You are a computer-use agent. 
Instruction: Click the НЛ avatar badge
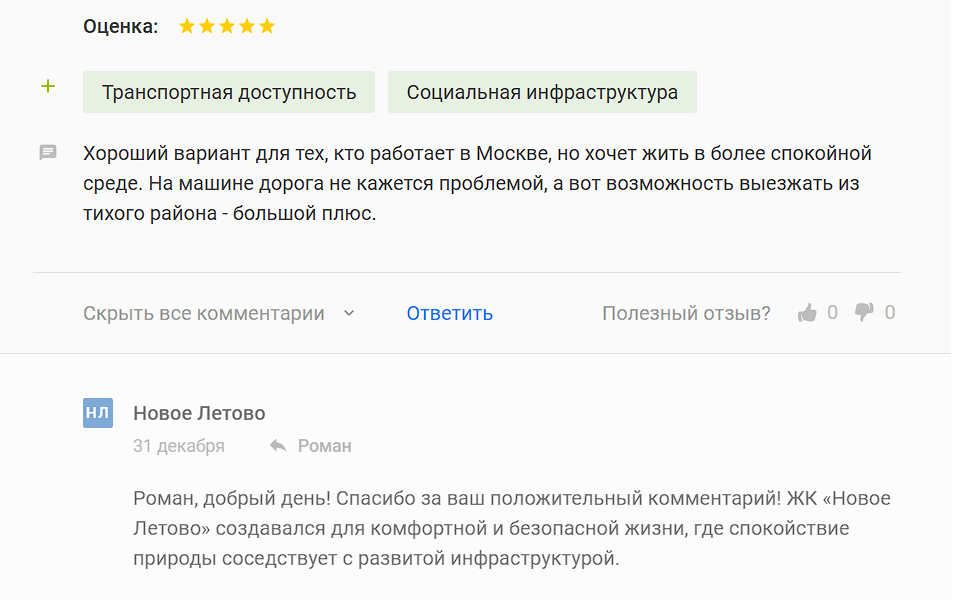(x=98, y=413)
